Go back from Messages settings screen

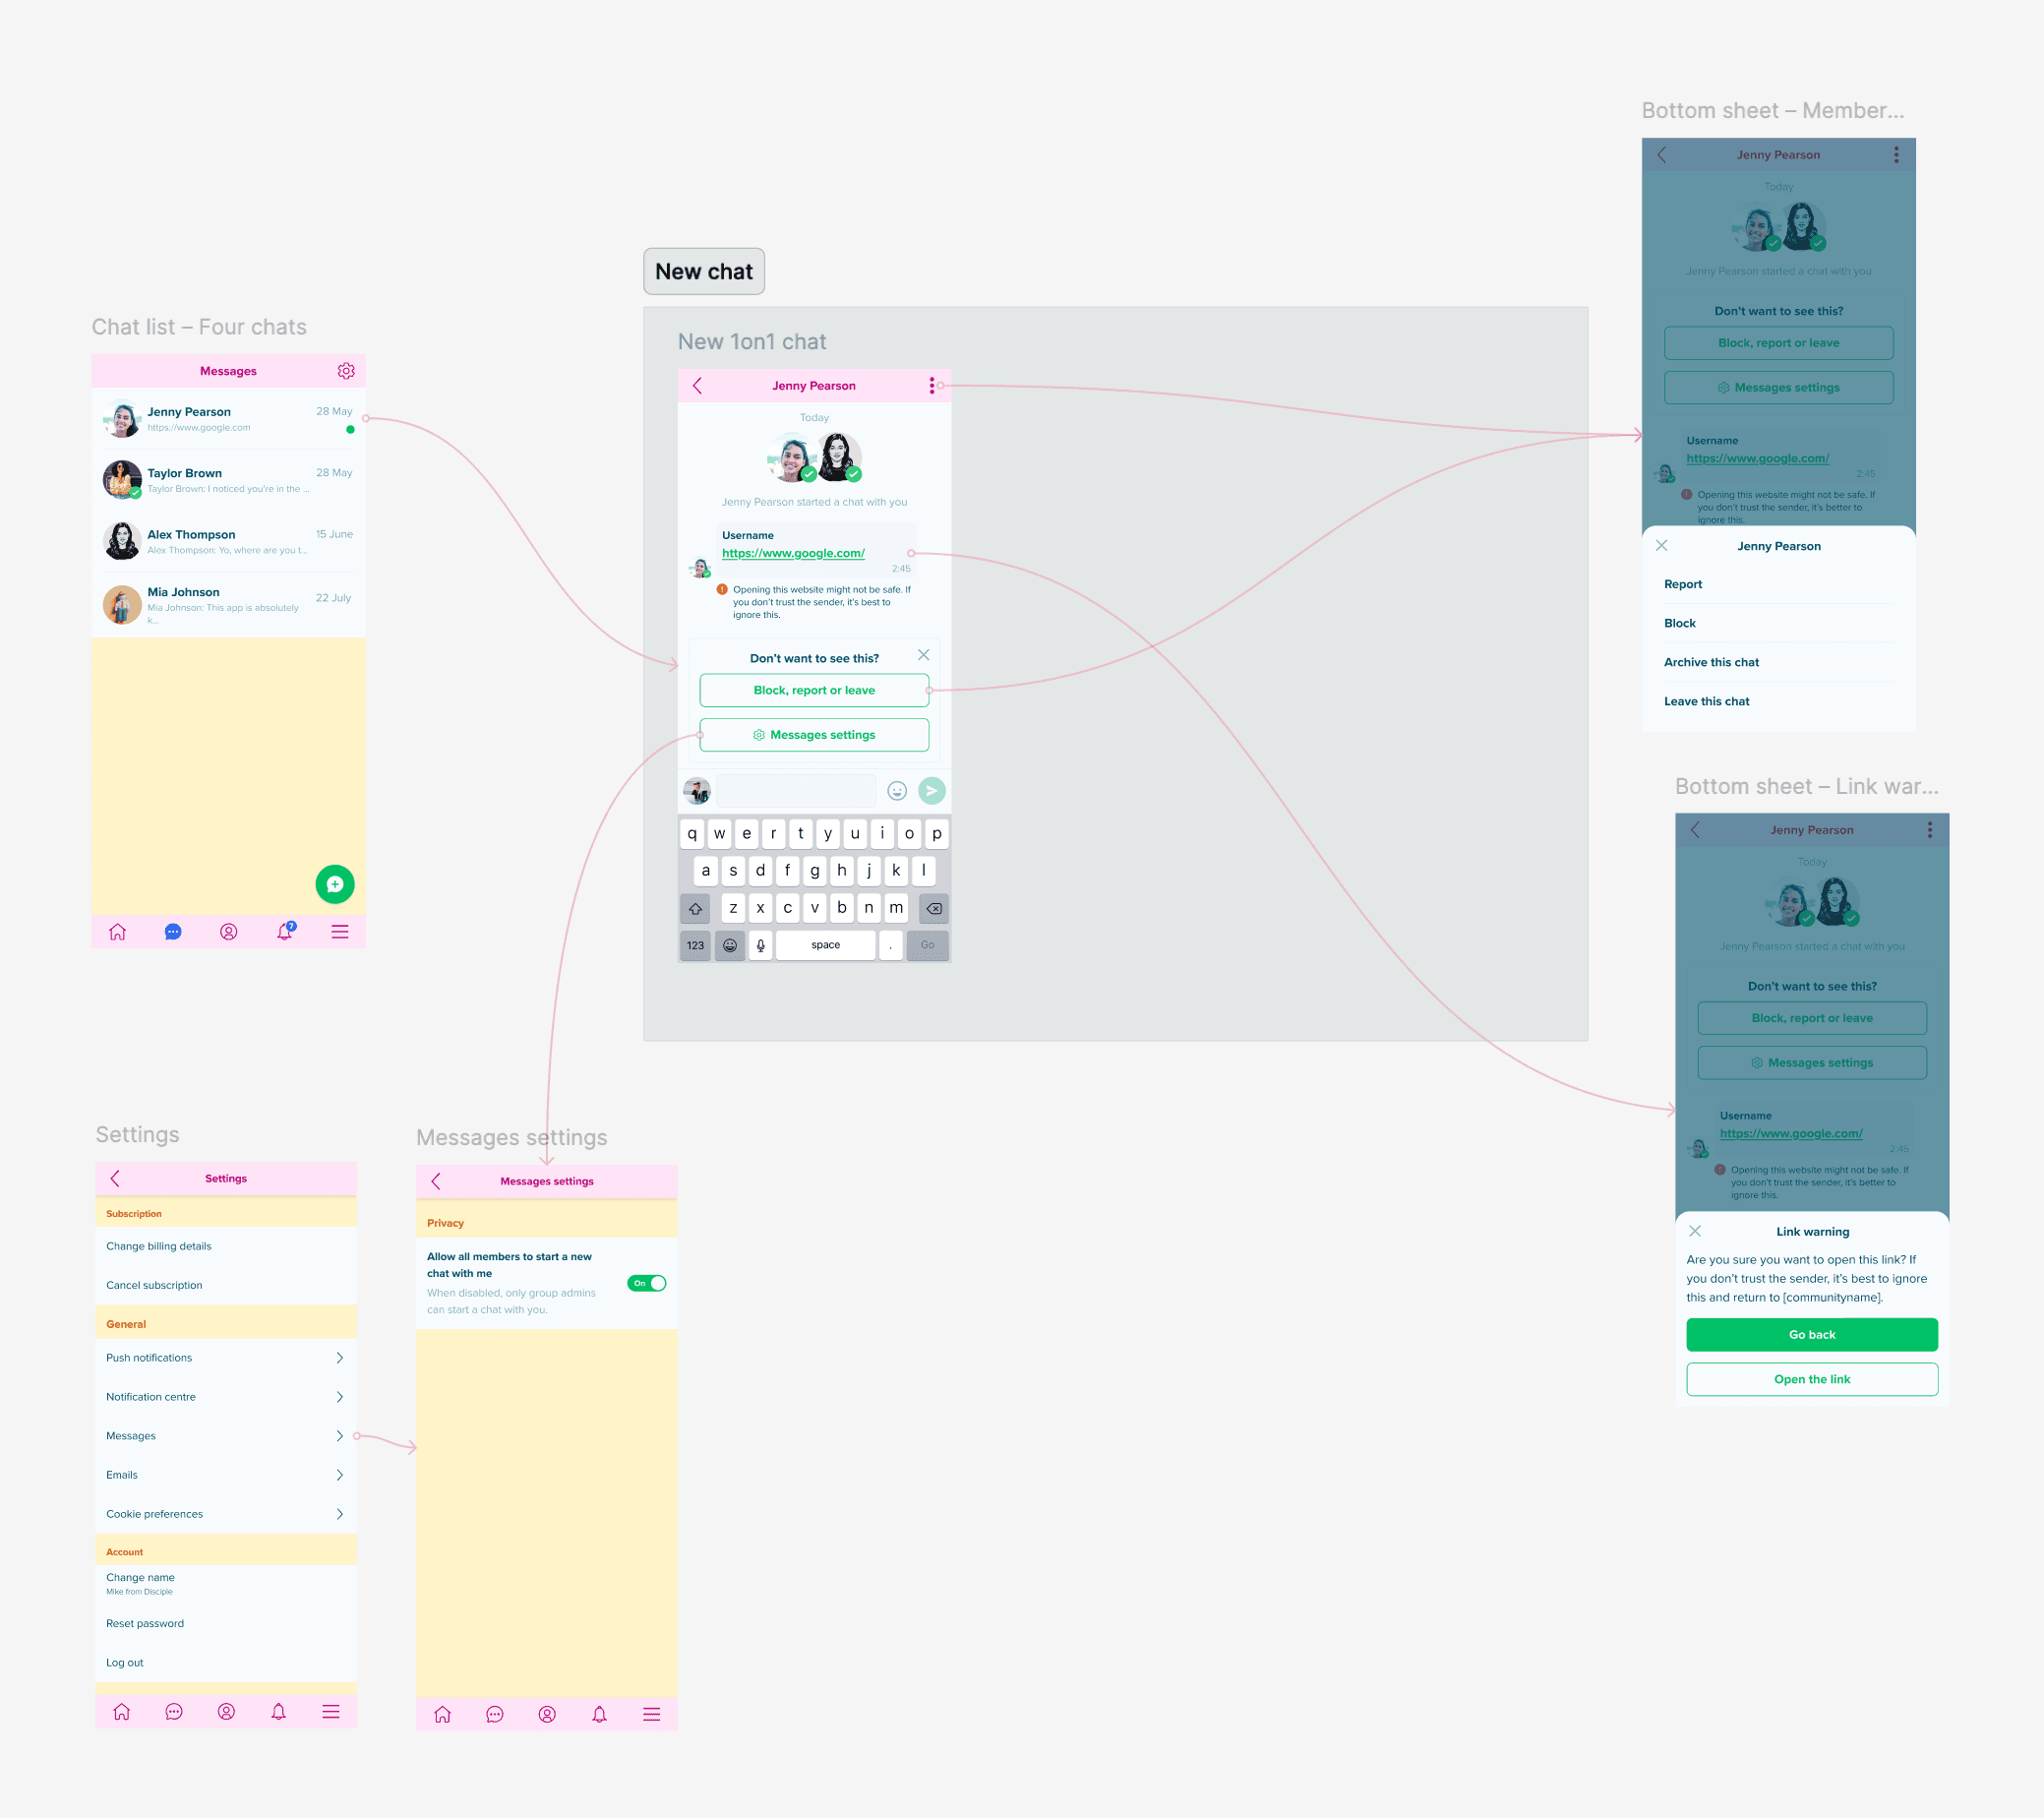click(x=436, y=1182)
